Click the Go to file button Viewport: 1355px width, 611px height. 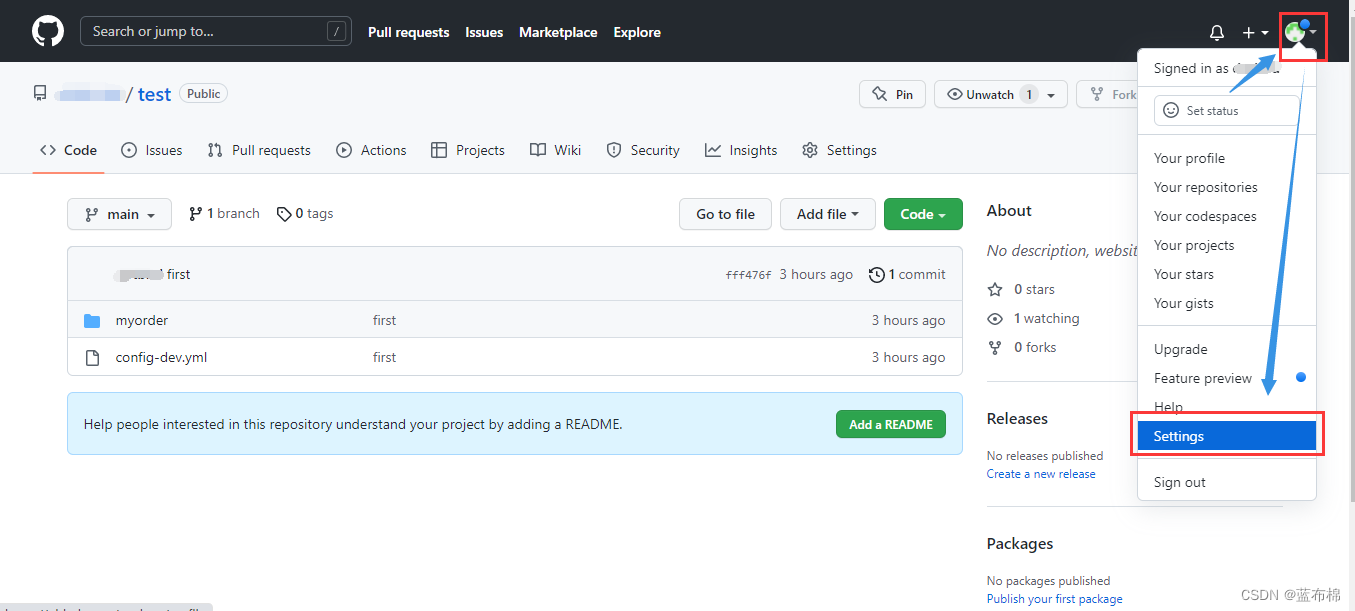tap(725, 214)
